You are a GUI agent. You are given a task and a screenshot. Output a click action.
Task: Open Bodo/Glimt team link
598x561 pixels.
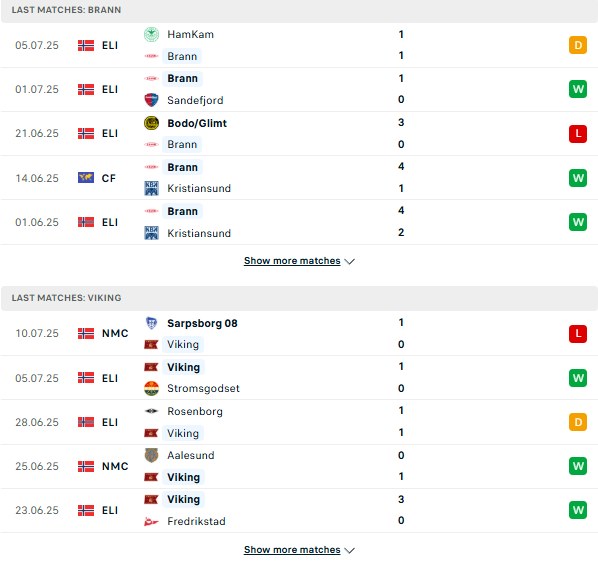(197, 123)
